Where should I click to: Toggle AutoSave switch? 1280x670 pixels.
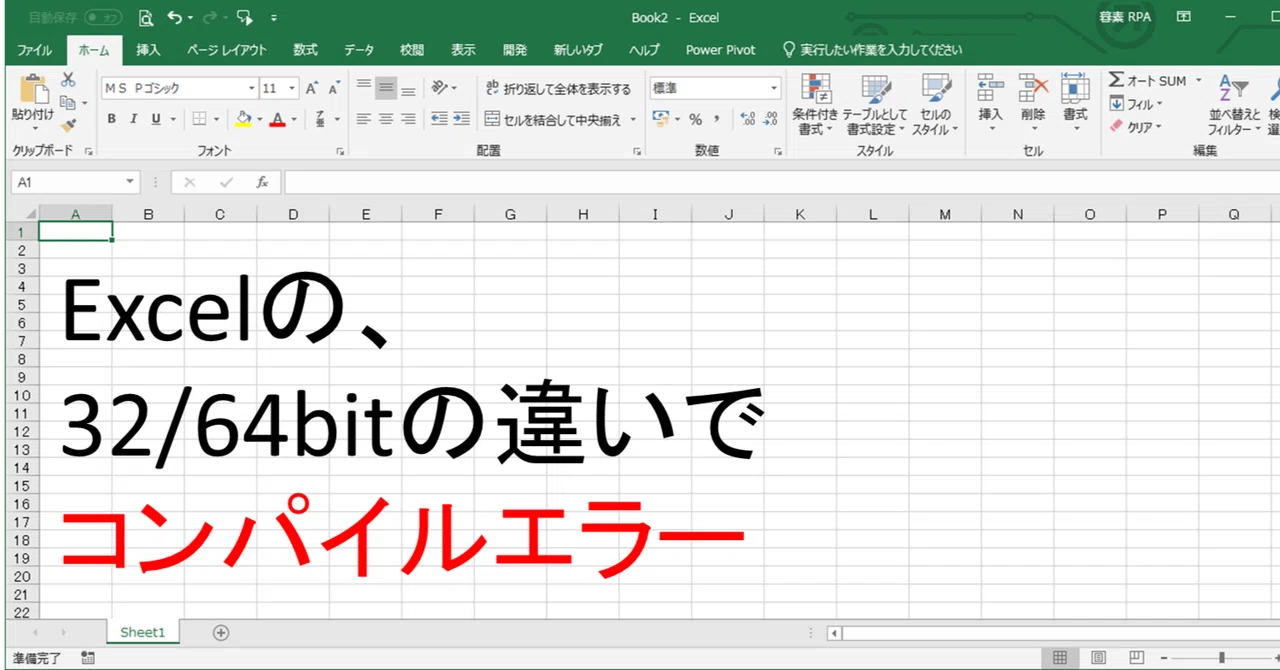(103, 18)
